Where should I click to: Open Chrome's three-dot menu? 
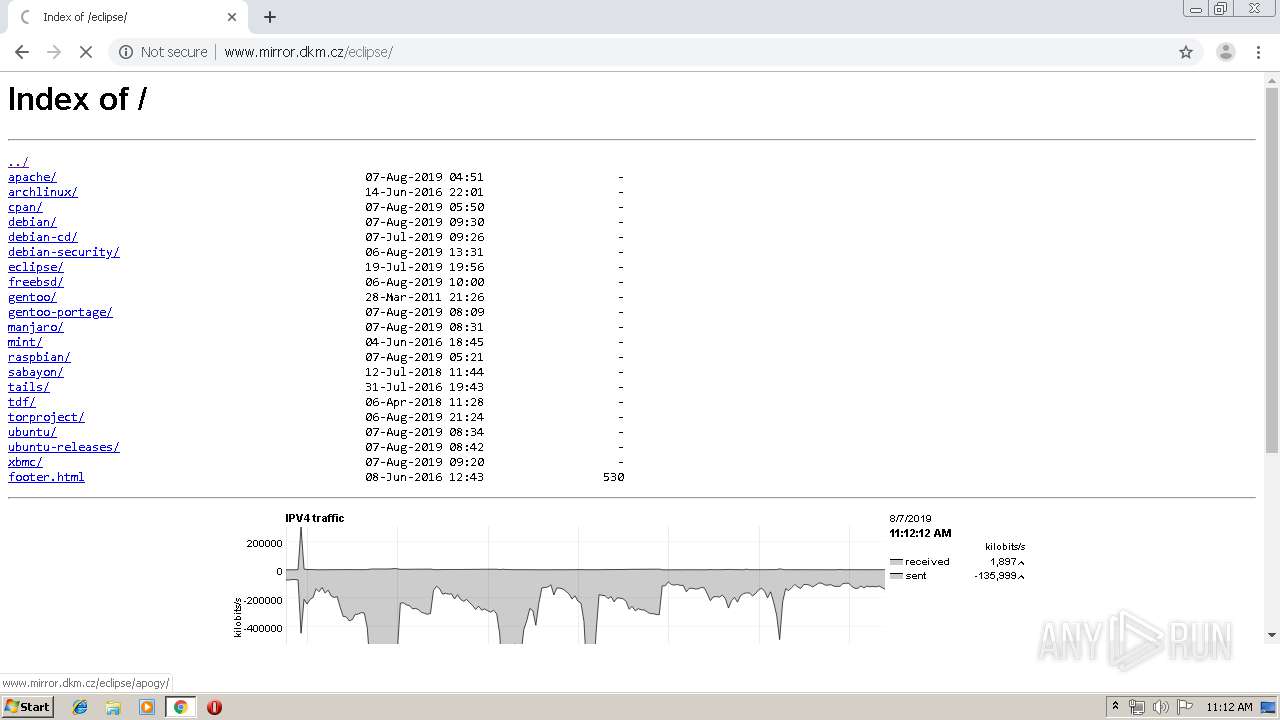tap(1258, 52)
